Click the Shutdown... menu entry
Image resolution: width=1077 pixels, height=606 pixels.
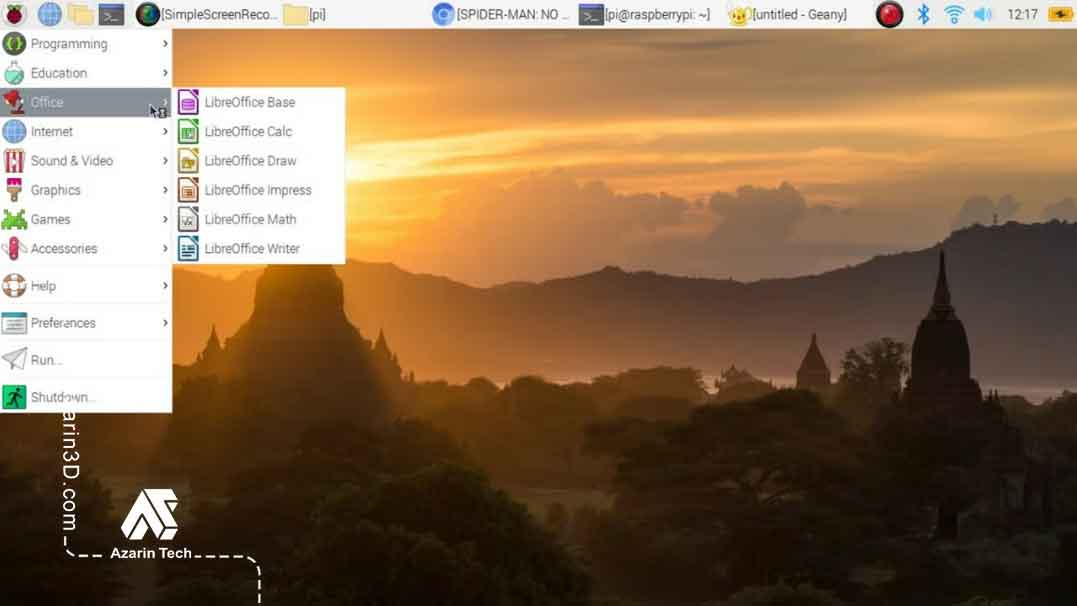pyautogui.click(x=62, y=397)
